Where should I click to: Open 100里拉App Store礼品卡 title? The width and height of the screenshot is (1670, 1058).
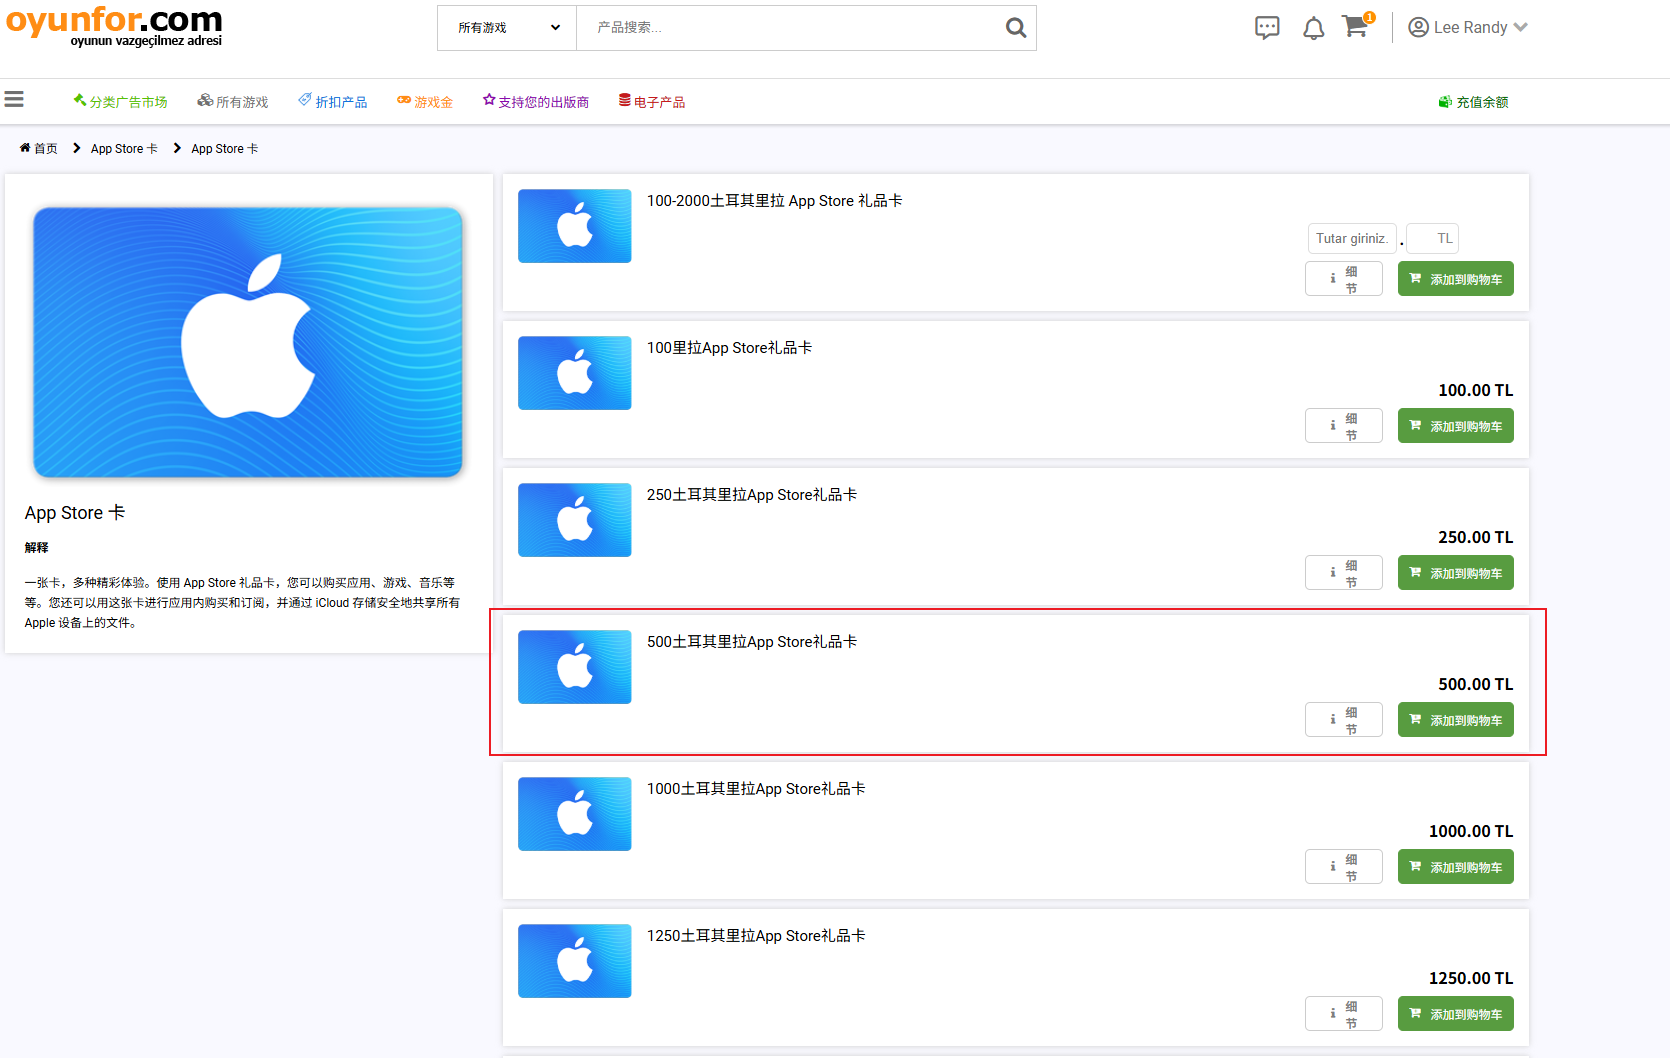coord(730,348)
